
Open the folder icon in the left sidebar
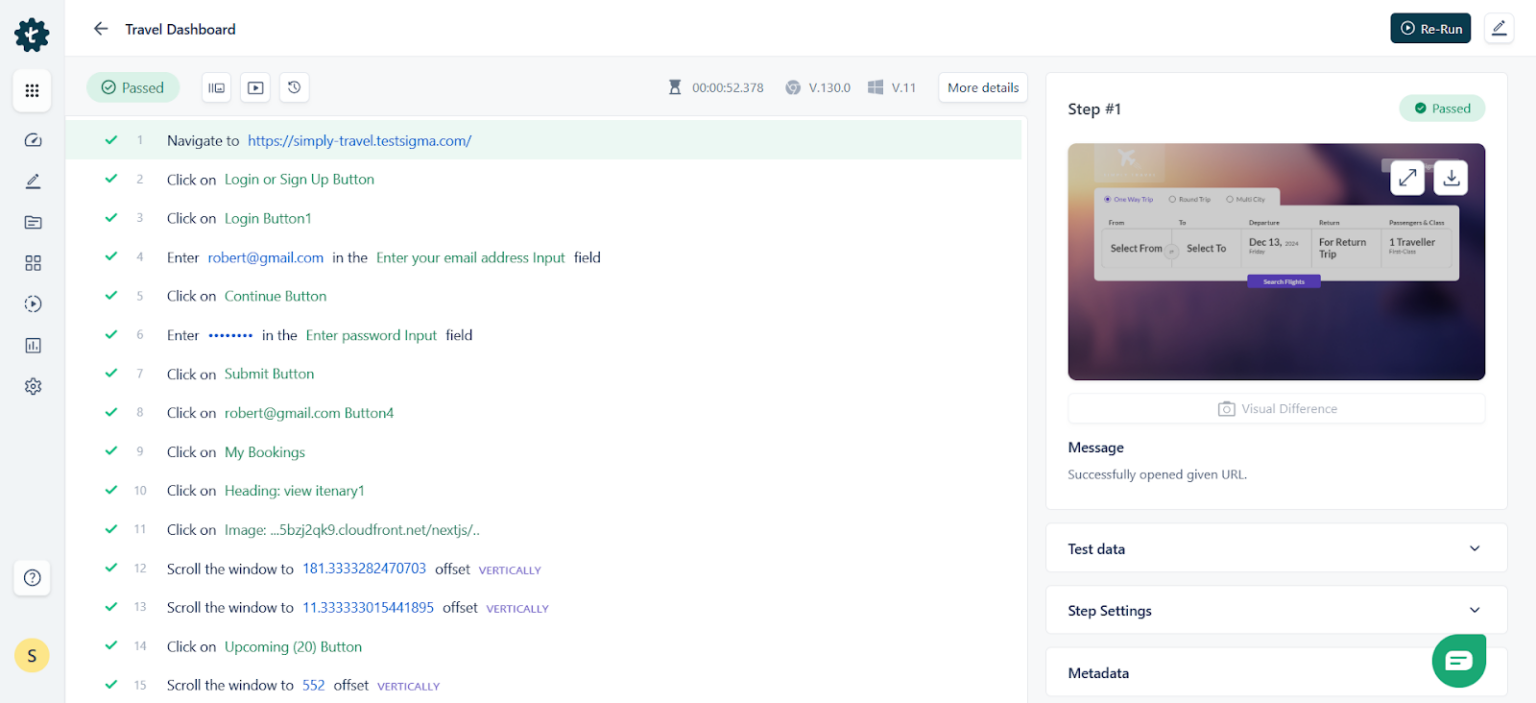[32, 222]
